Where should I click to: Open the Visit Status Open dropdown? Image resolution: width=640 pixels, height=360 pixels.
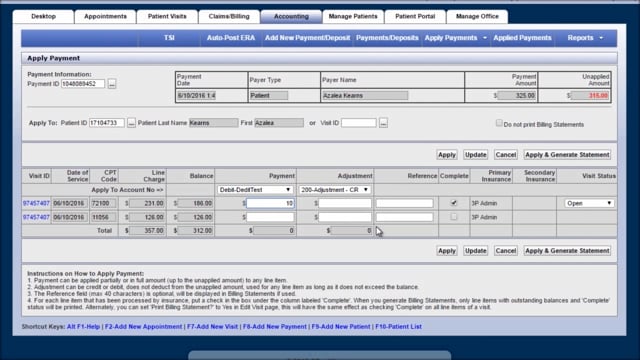click(x=589, y=203)
